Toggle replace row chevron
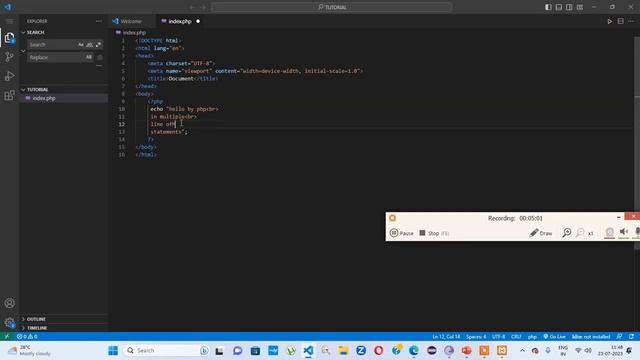The image size is (640, 360). click(23, 51)
